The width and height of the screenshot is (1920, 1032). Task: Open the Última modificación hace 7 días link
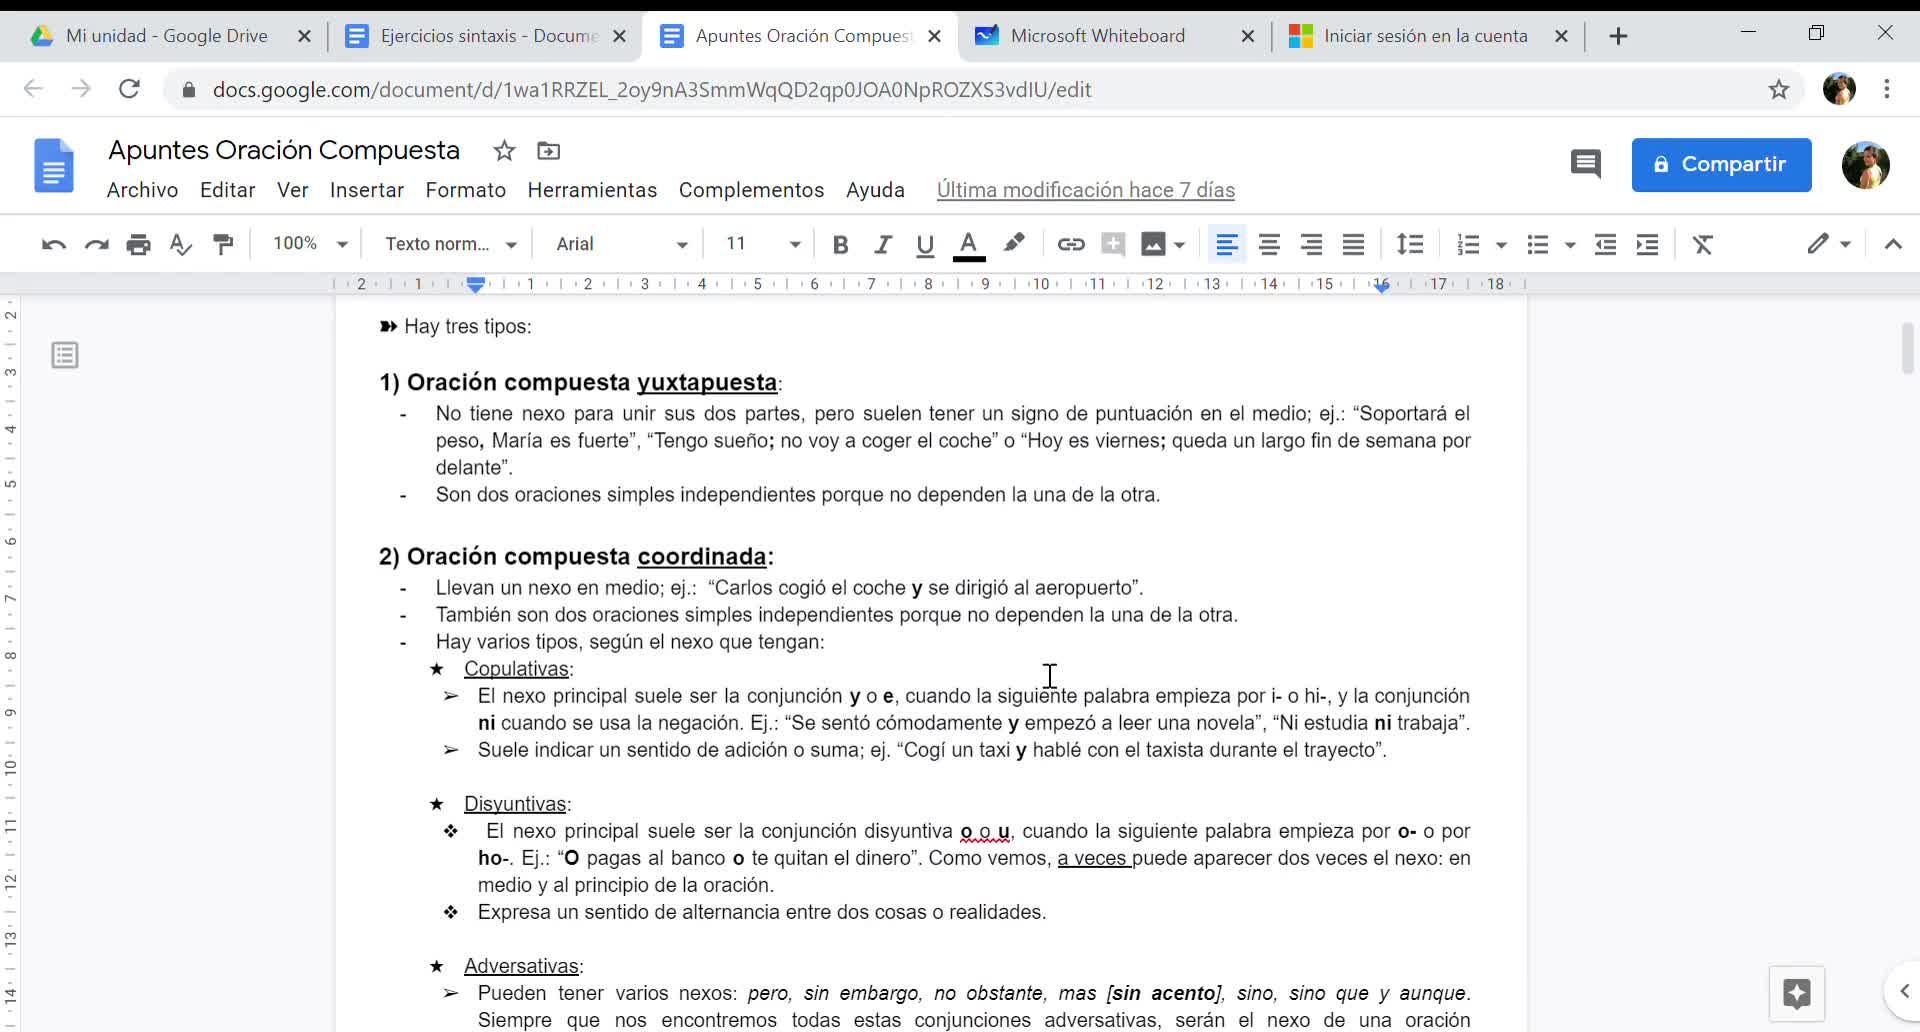coord(1085,190)
